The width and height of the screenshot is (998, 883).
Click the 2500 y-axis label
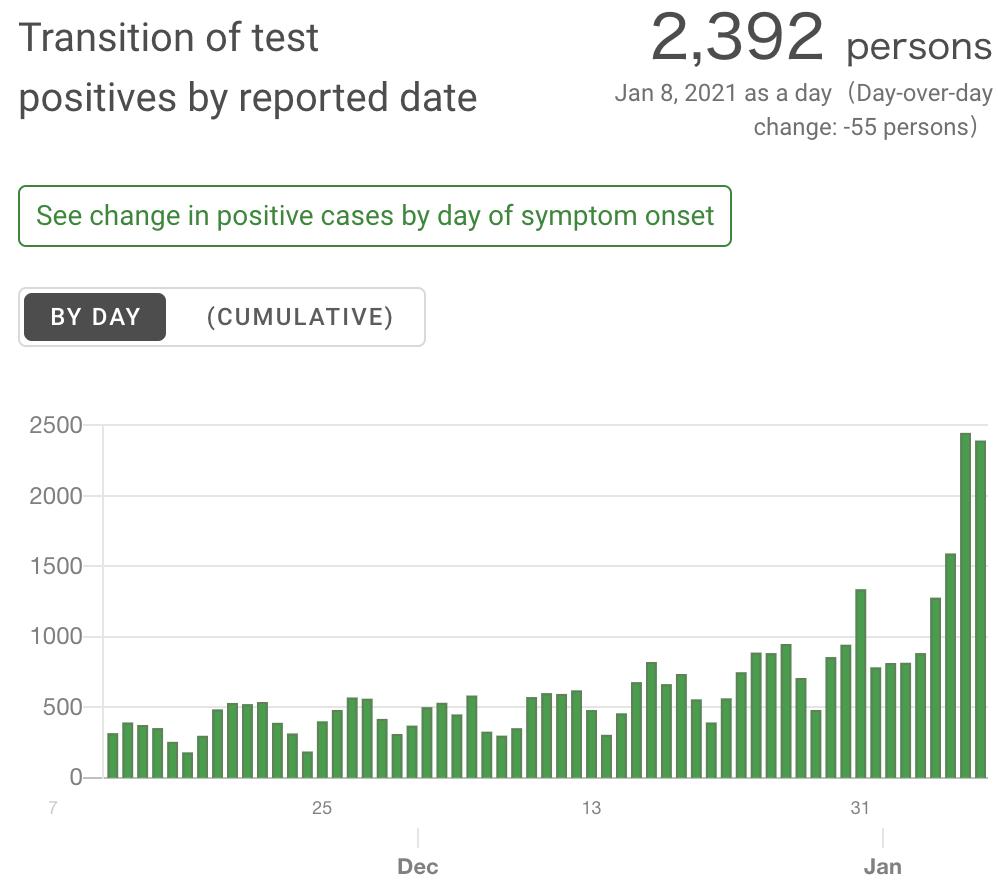(54, 426)
